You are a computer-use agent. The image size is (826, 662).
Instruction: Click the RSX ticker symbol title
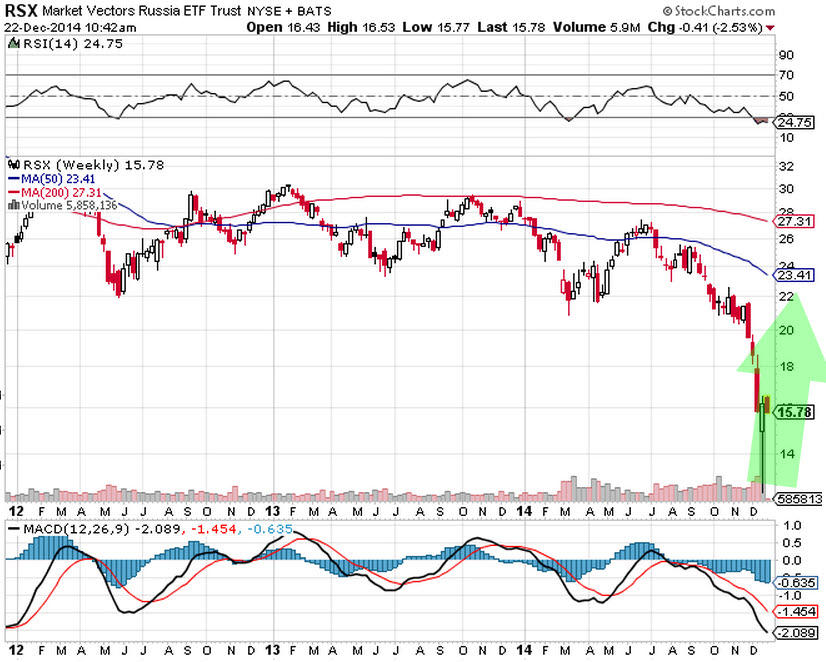click(20, 11)
